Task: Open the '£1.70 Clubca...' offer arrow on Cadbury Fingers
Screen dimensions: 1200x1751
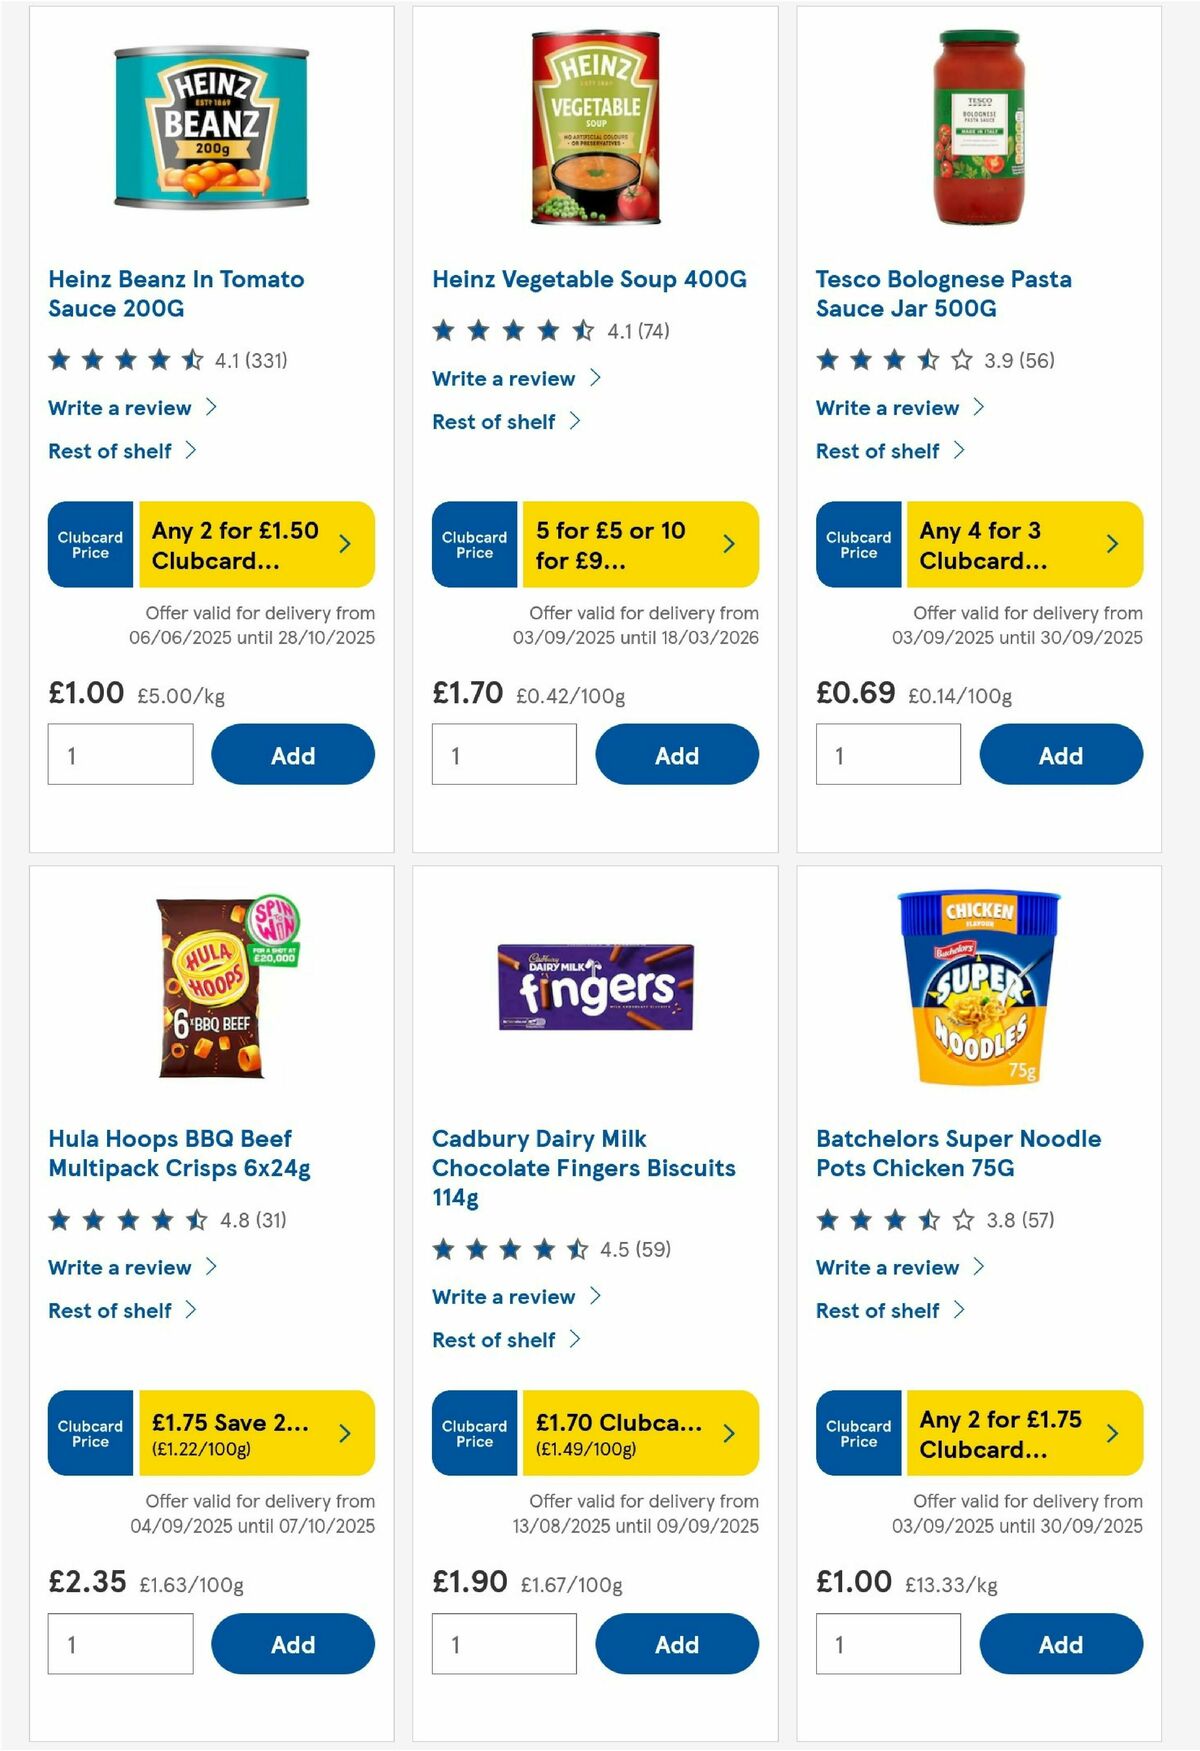Action: 728,1433
